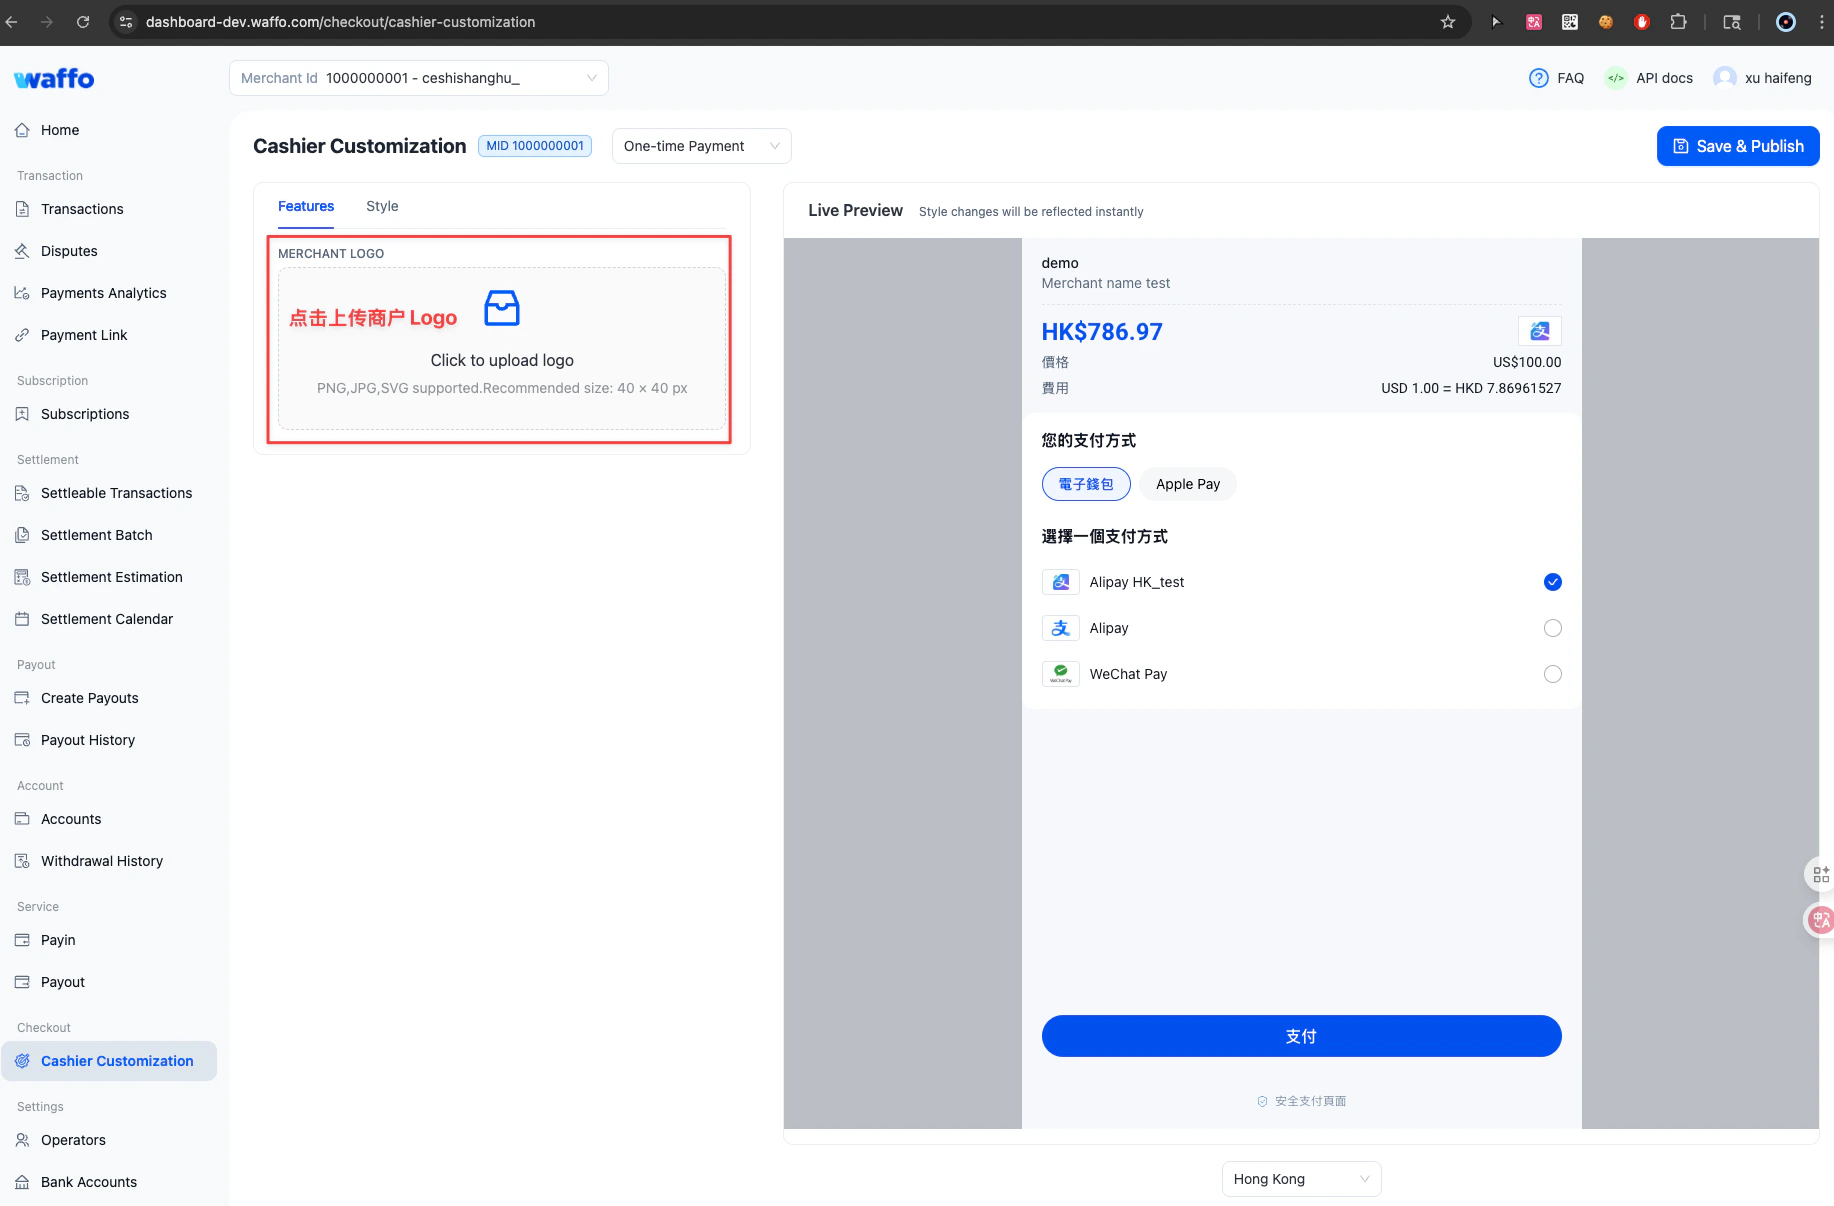Reload the page in browser

point(83,22)
